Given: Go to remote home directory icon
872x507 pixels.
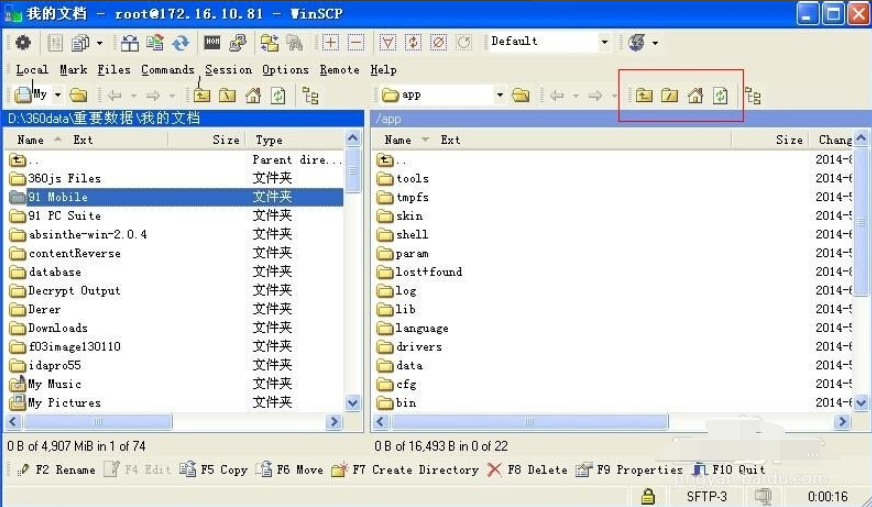Looking at the screenshot, I should coord(695,96).
